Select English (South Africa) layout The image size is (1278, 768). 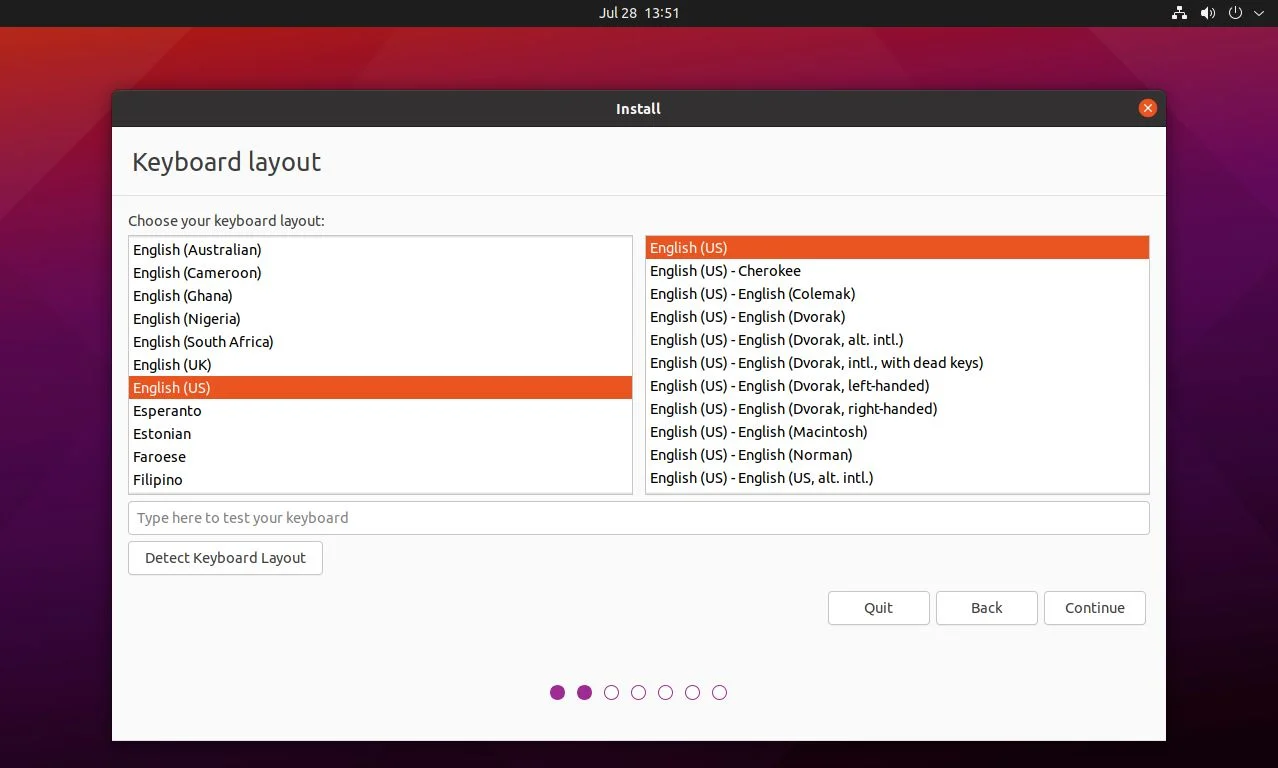(380, 342)
